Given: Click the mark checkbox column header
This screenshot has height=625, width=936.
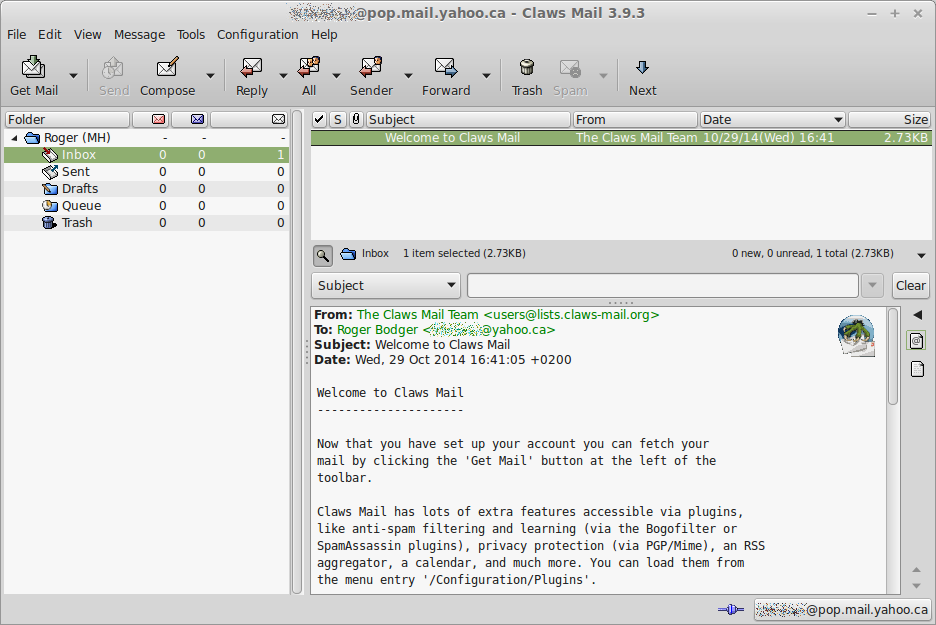Looking at the screenshot, I should (319, 119).
